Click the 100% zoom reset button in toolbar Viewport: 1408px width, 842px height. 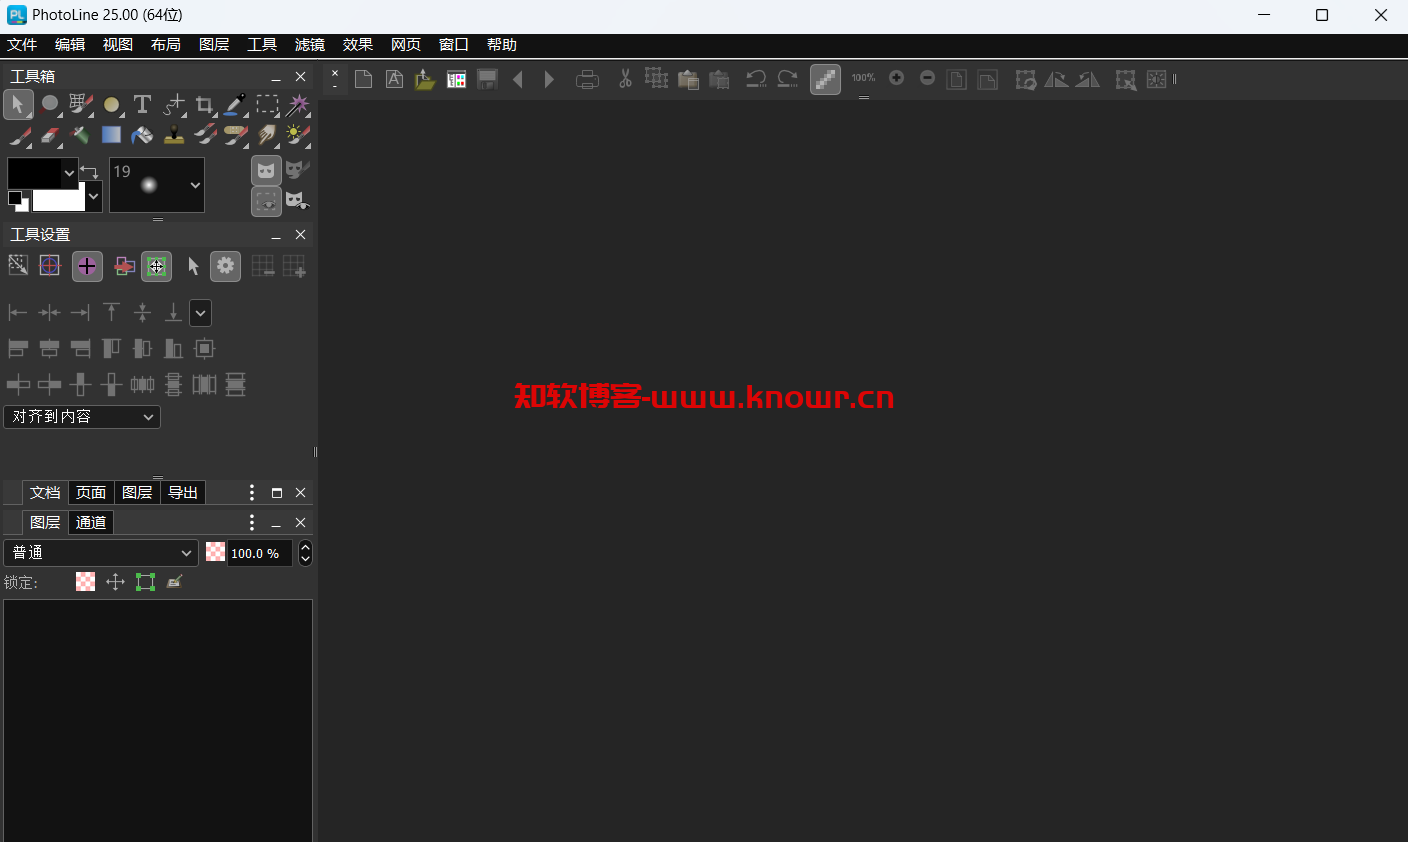coord(863,78)
